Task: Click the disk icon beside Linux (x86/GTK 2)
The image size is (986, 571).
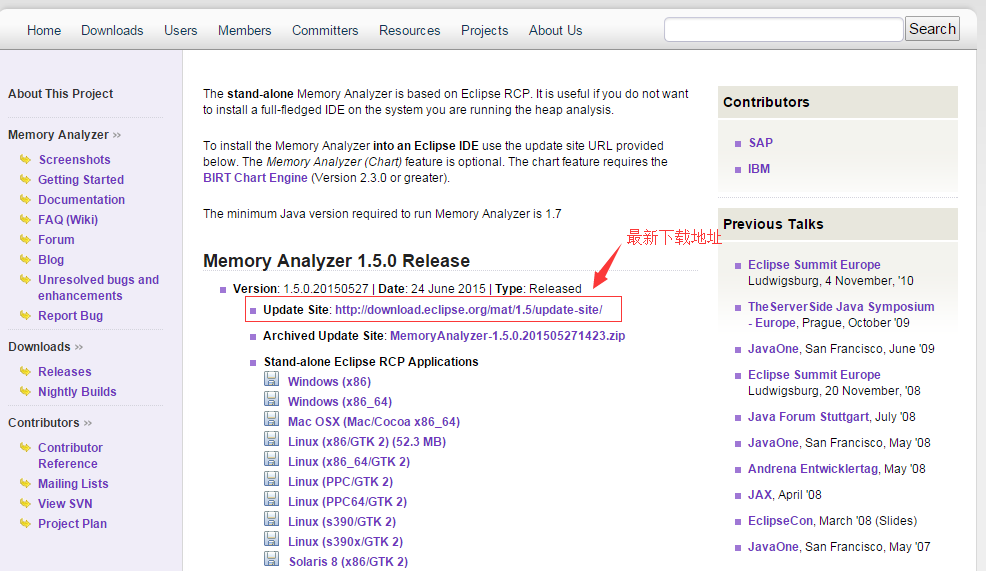Action: click(x=272, y=440)
